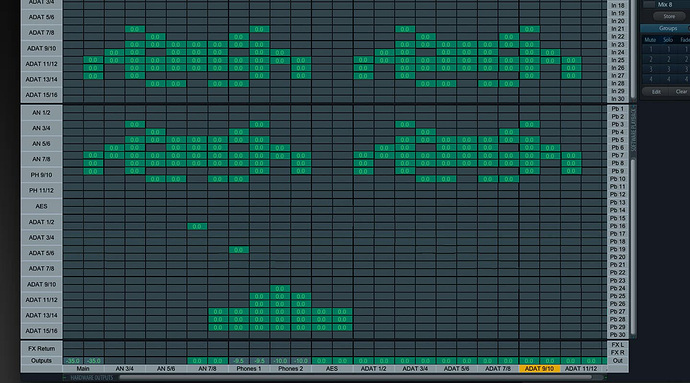690x383 pixels.
Task: Click the 0.0 routing cell in Pb 24 row
Action: (x=280, y=289)
